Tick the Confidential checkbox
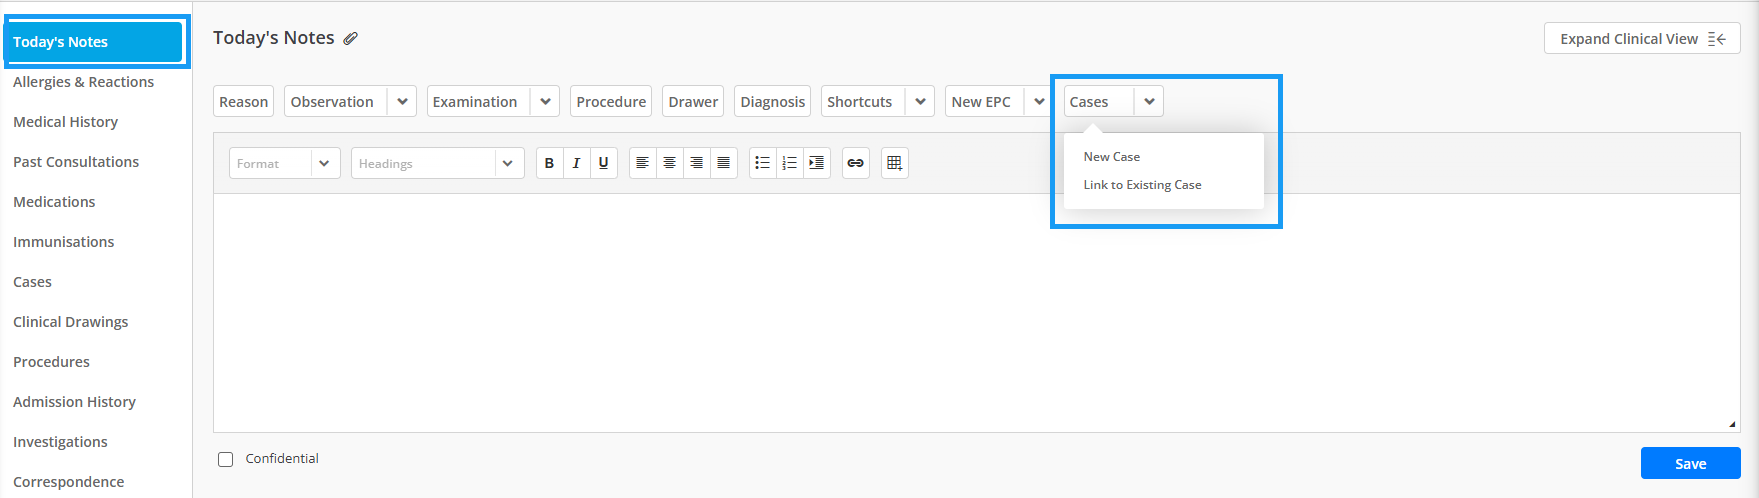The image size is (1759, 498). point(226,459)
